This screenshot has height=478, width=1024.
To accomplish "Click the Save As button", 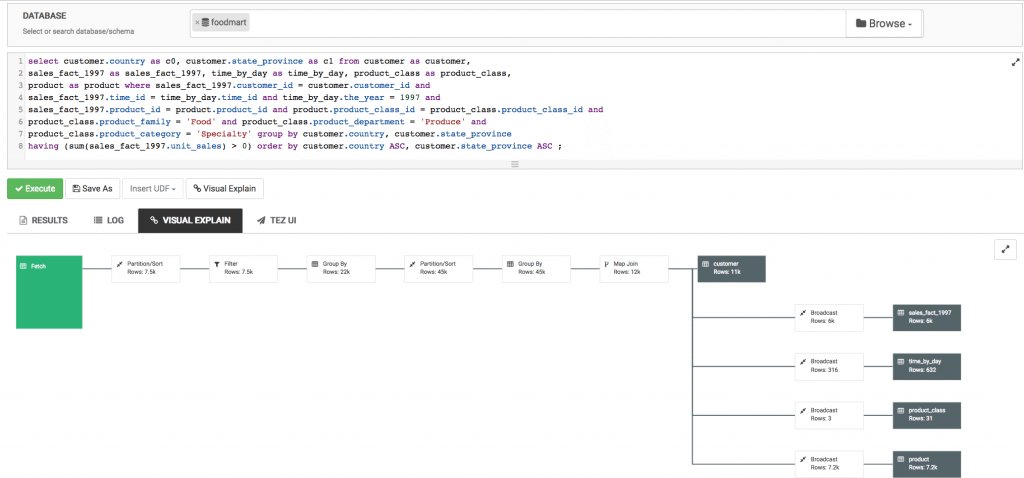I will pos(93,189).
